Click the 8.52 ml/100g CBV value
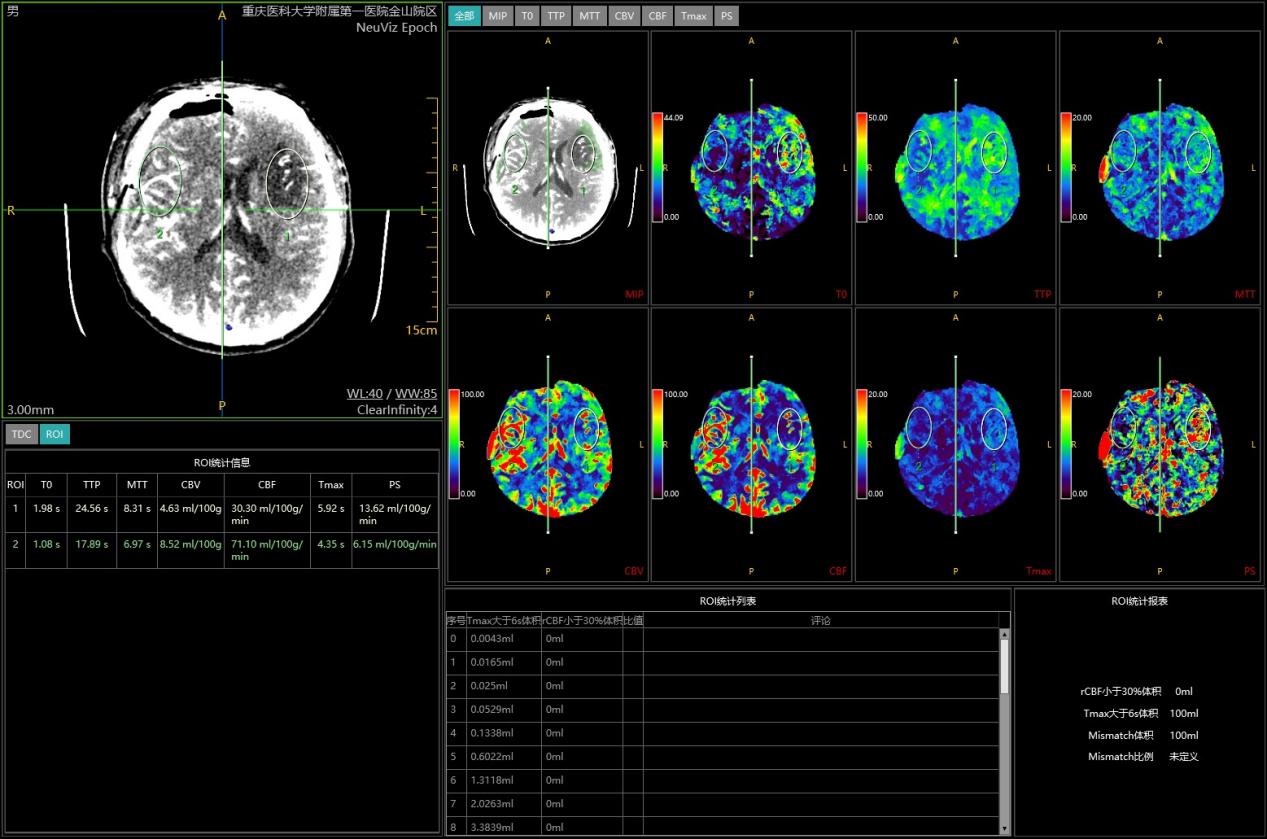Viewport: 1267px width, 839px height. pos(190,544)
